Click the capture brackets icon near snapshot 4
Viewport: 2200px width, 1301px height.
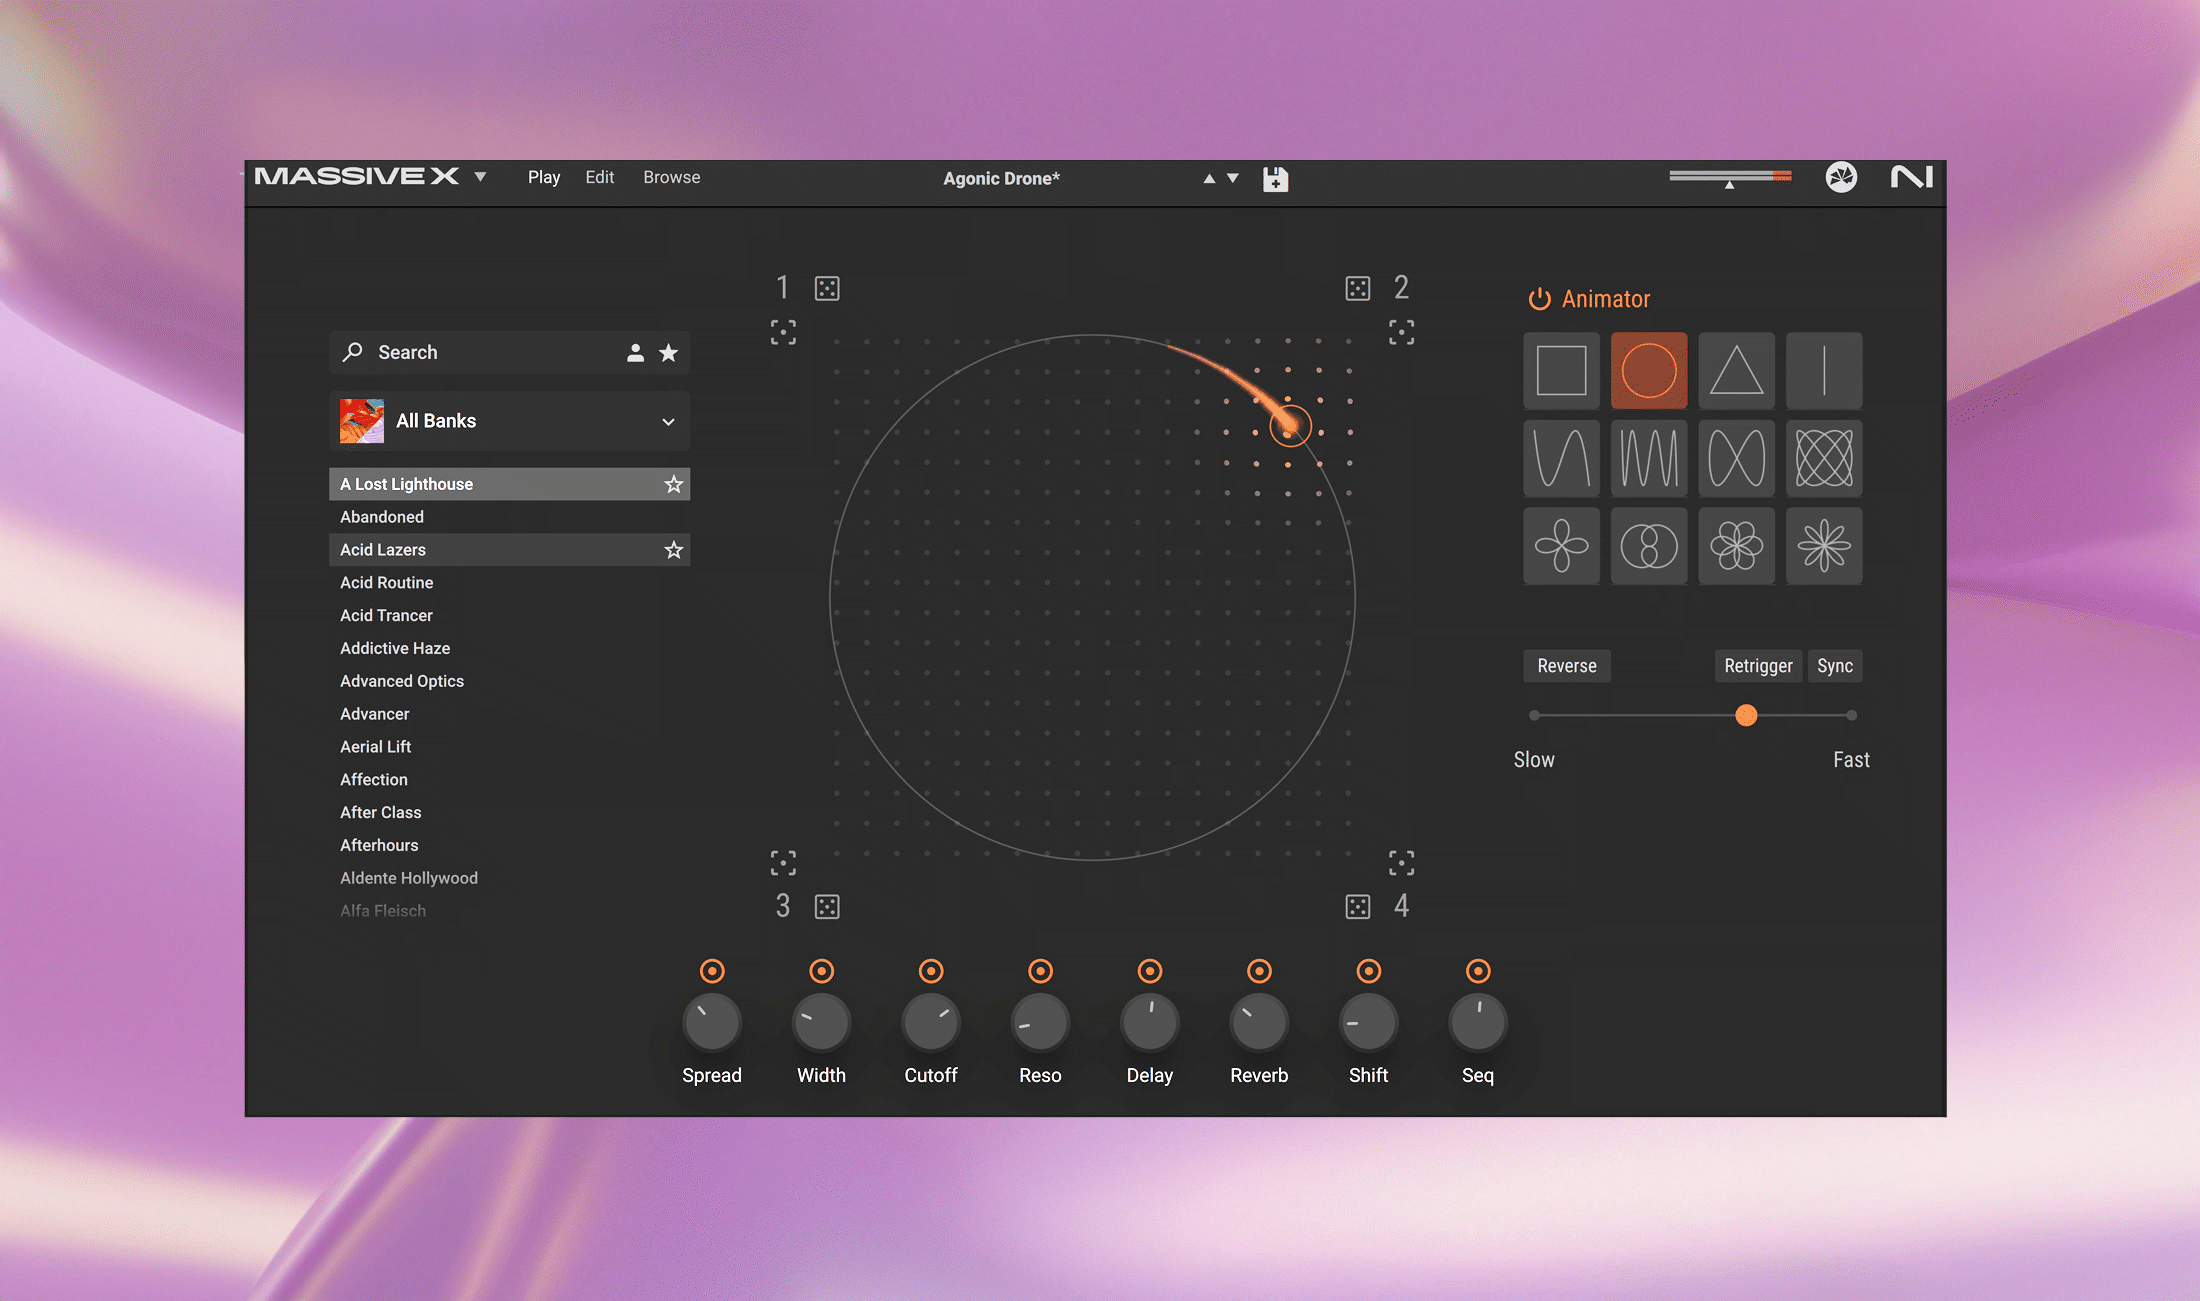[x=1401, y=862]
